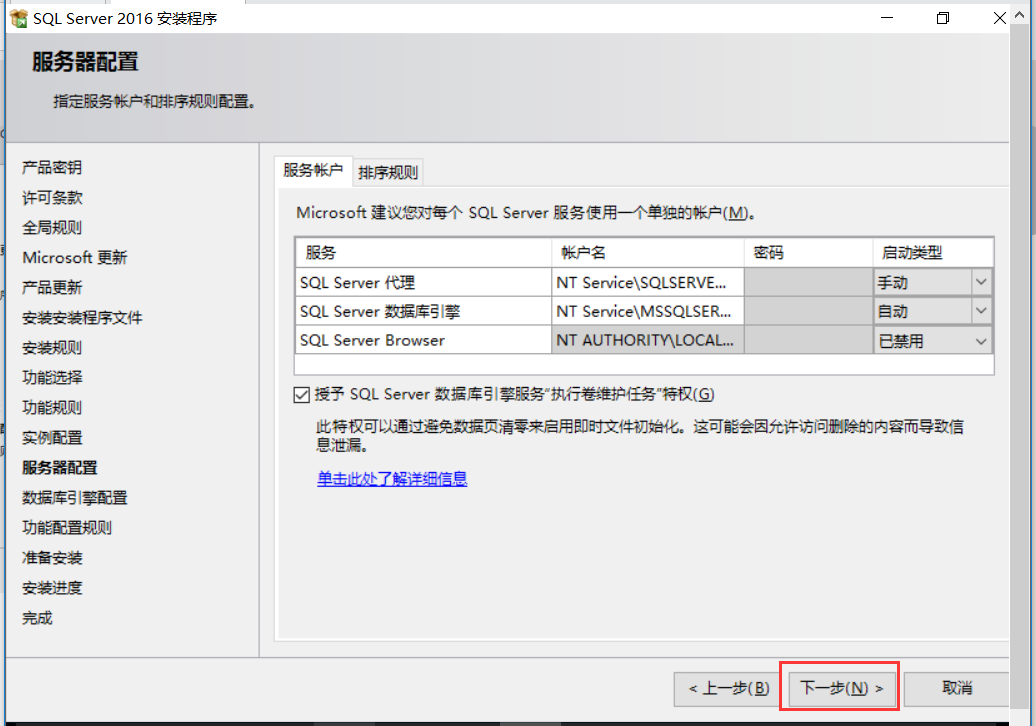This screenshot has width=1036, height=726.
Task: Open the 启动类型 dropdown for SQL Server 代理
Action: 981,282
